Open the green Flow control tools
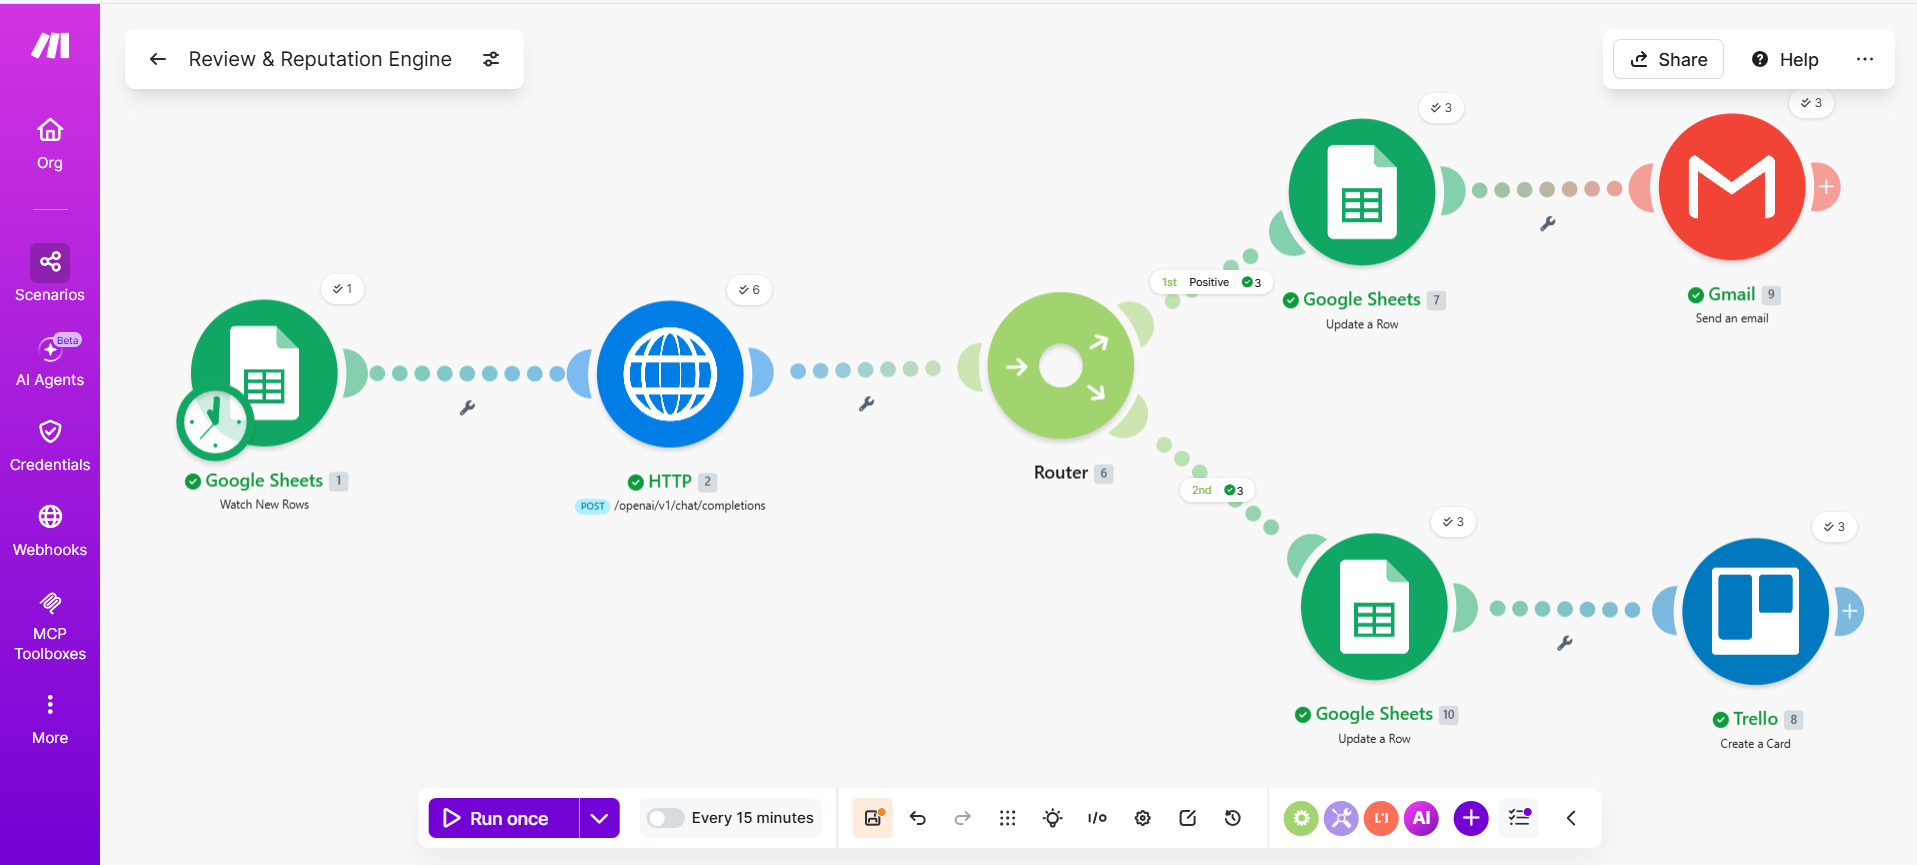This screenshot has height=865, width=1917. [x=1301, y=818]
